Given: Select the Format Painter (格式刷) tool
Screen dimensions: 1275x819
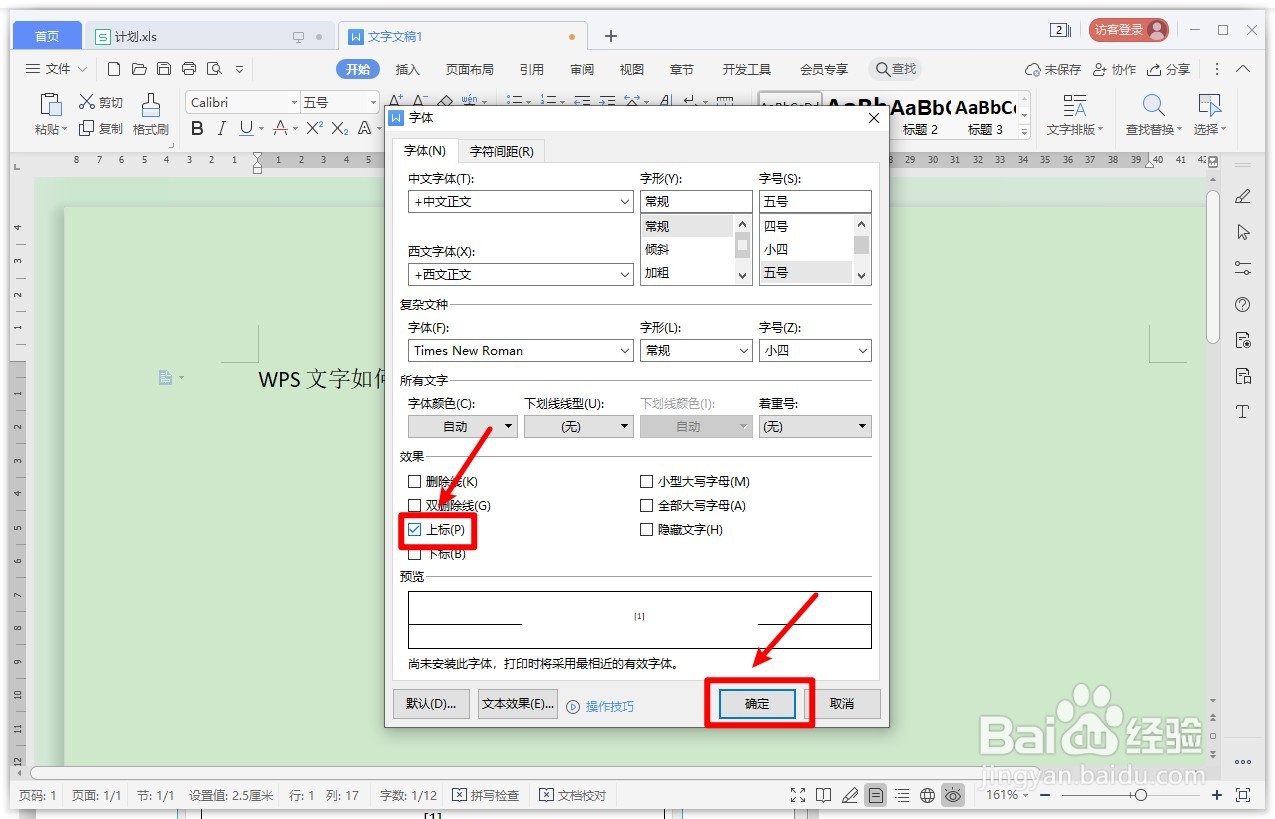Looking at the screenshot, I should [151, 113].
